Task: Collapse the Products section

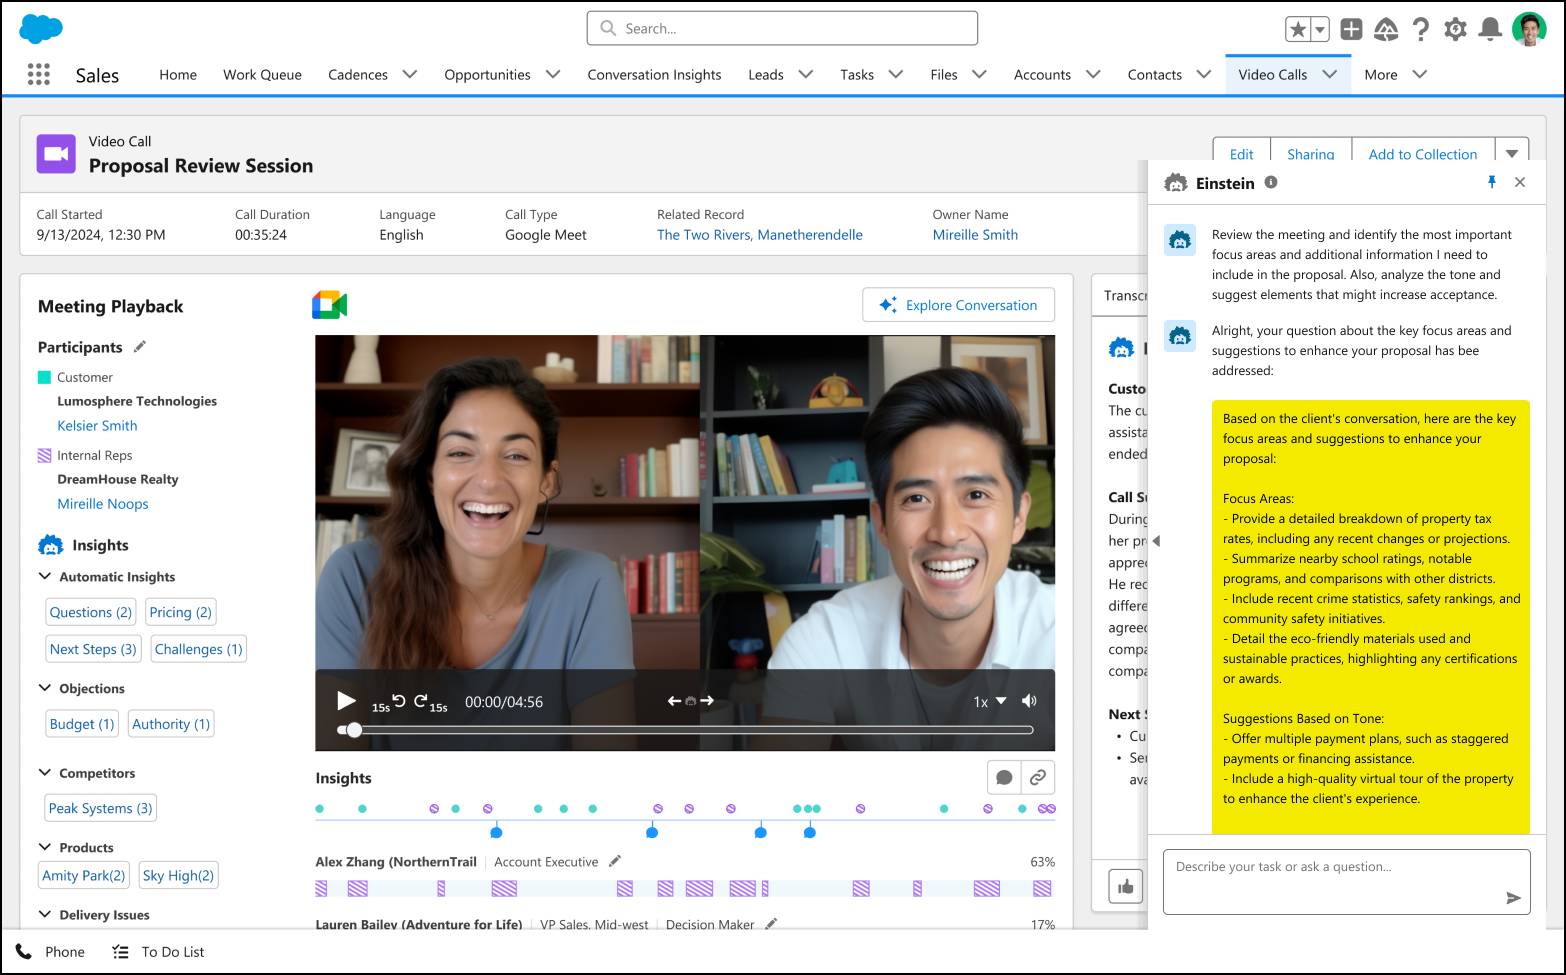Action: click(x=45, y=847)
